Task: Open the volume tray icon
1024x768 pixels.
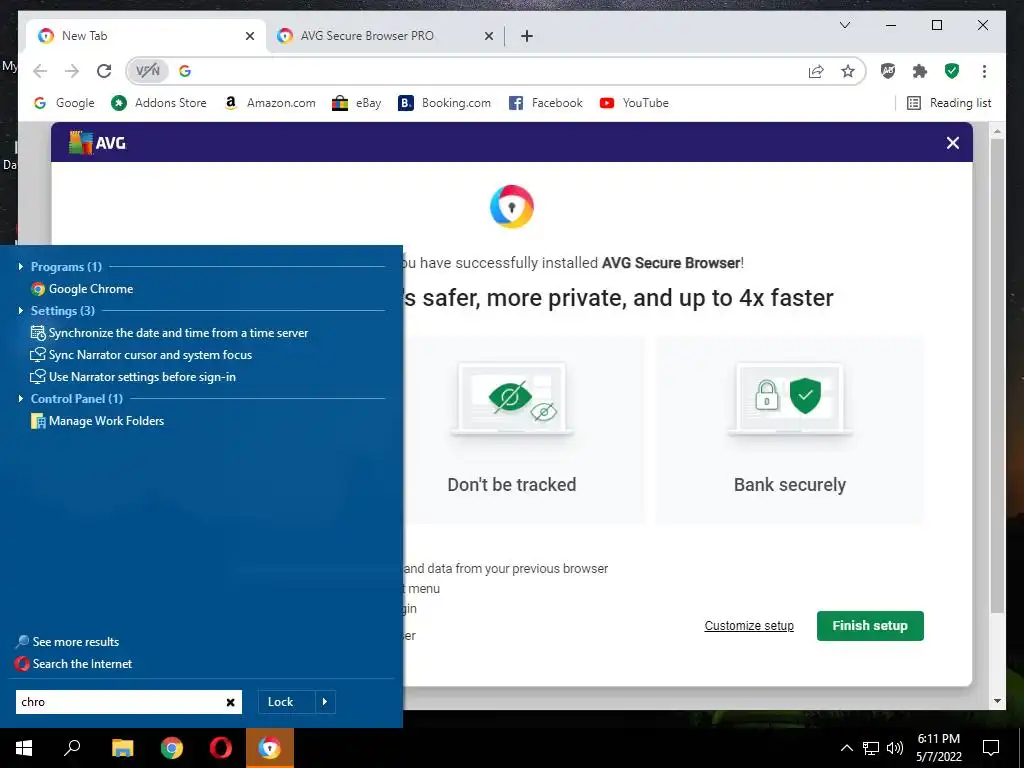Action: [x=895, y=748]
